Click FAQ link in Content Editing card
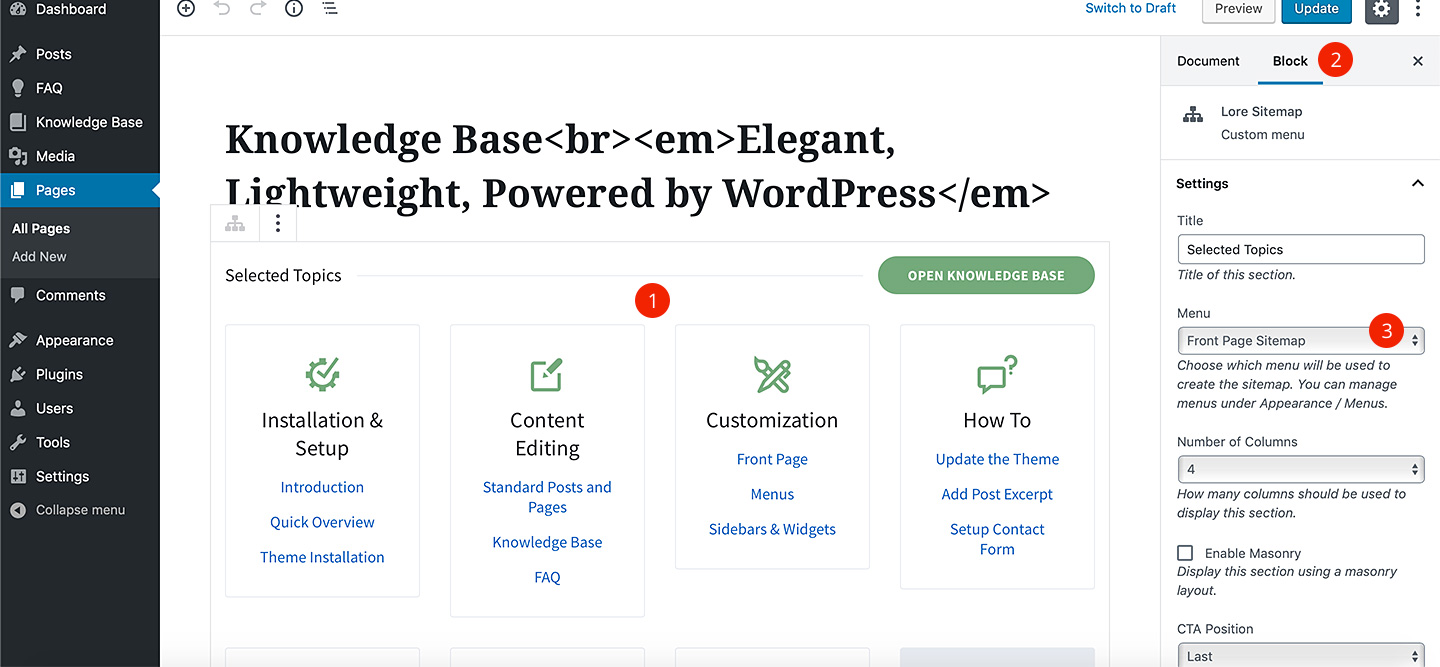The image size is (1440, 667). click(547, 577)
